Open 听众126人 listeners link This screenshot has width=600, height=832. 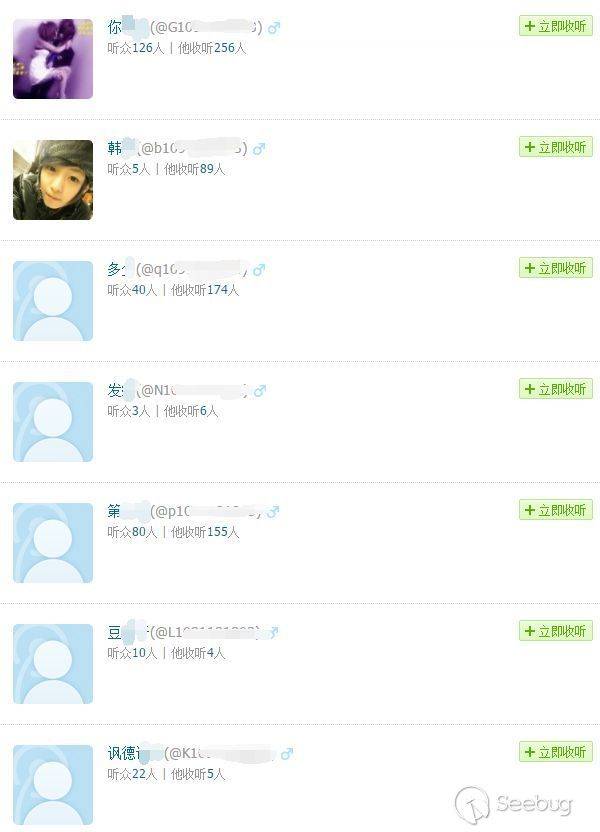point(136,48)
